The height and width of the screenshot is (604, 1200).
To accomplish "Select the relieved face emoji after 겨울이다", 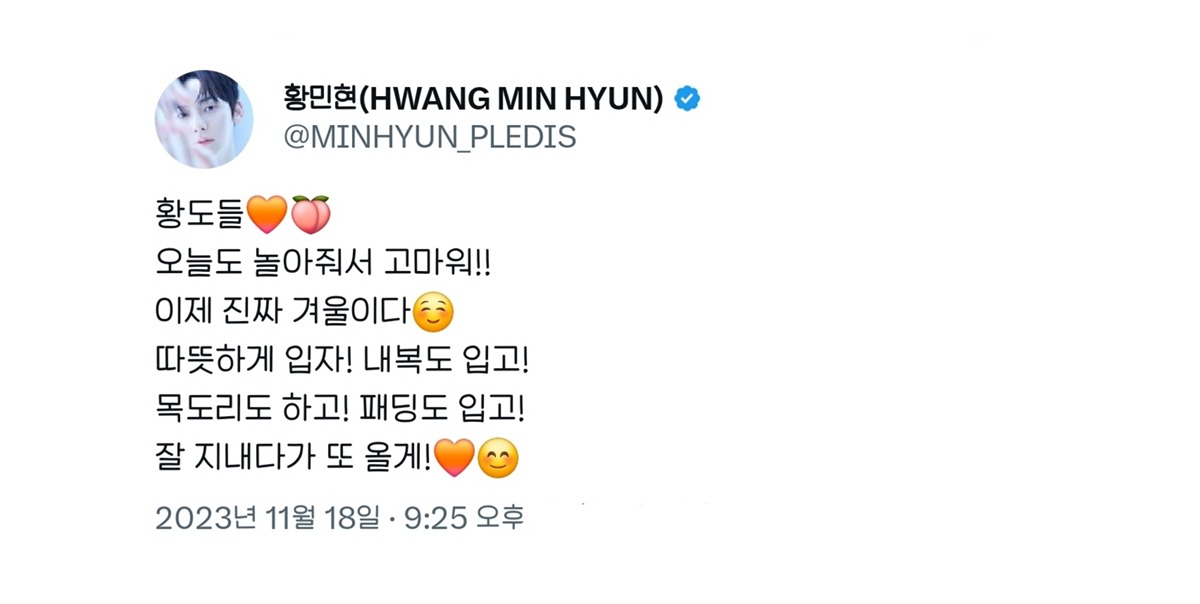I will 433,313.
